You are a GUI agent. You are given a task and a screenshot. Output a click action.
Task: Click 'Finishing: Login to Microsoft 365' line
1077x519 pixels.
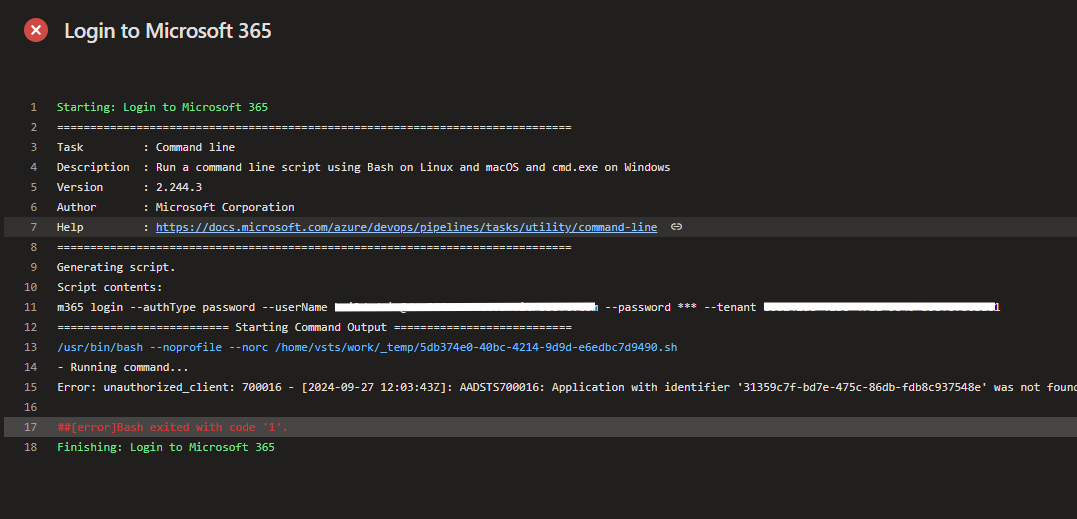tap(166, 447)
